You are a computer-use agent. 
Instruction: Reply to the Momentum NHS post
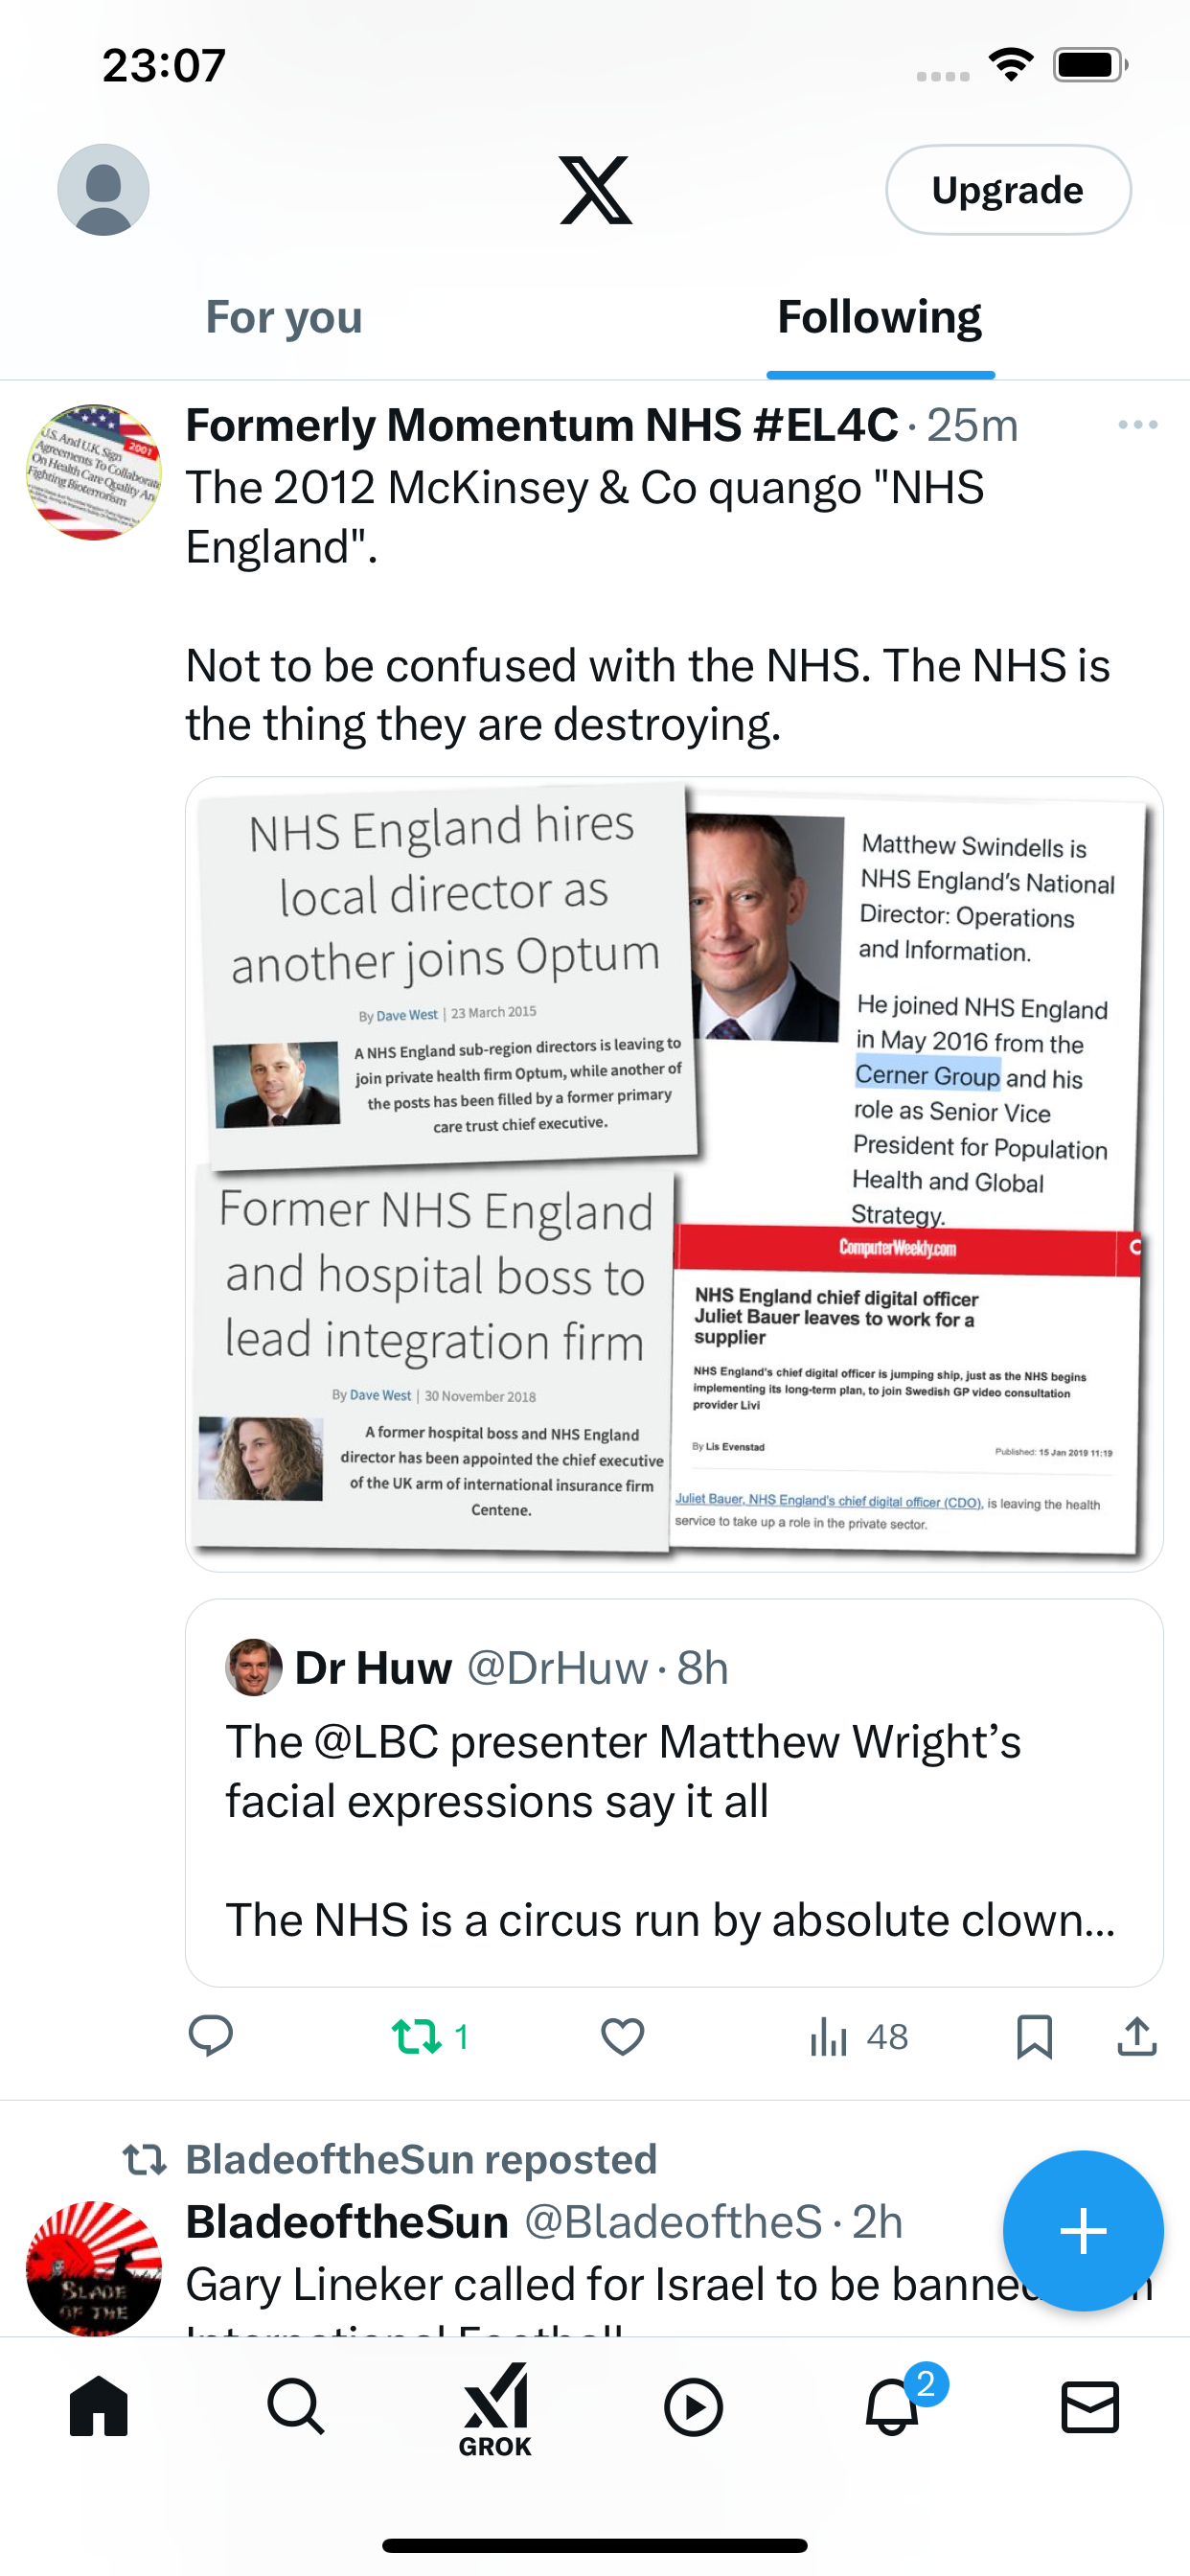(211, 2036)
